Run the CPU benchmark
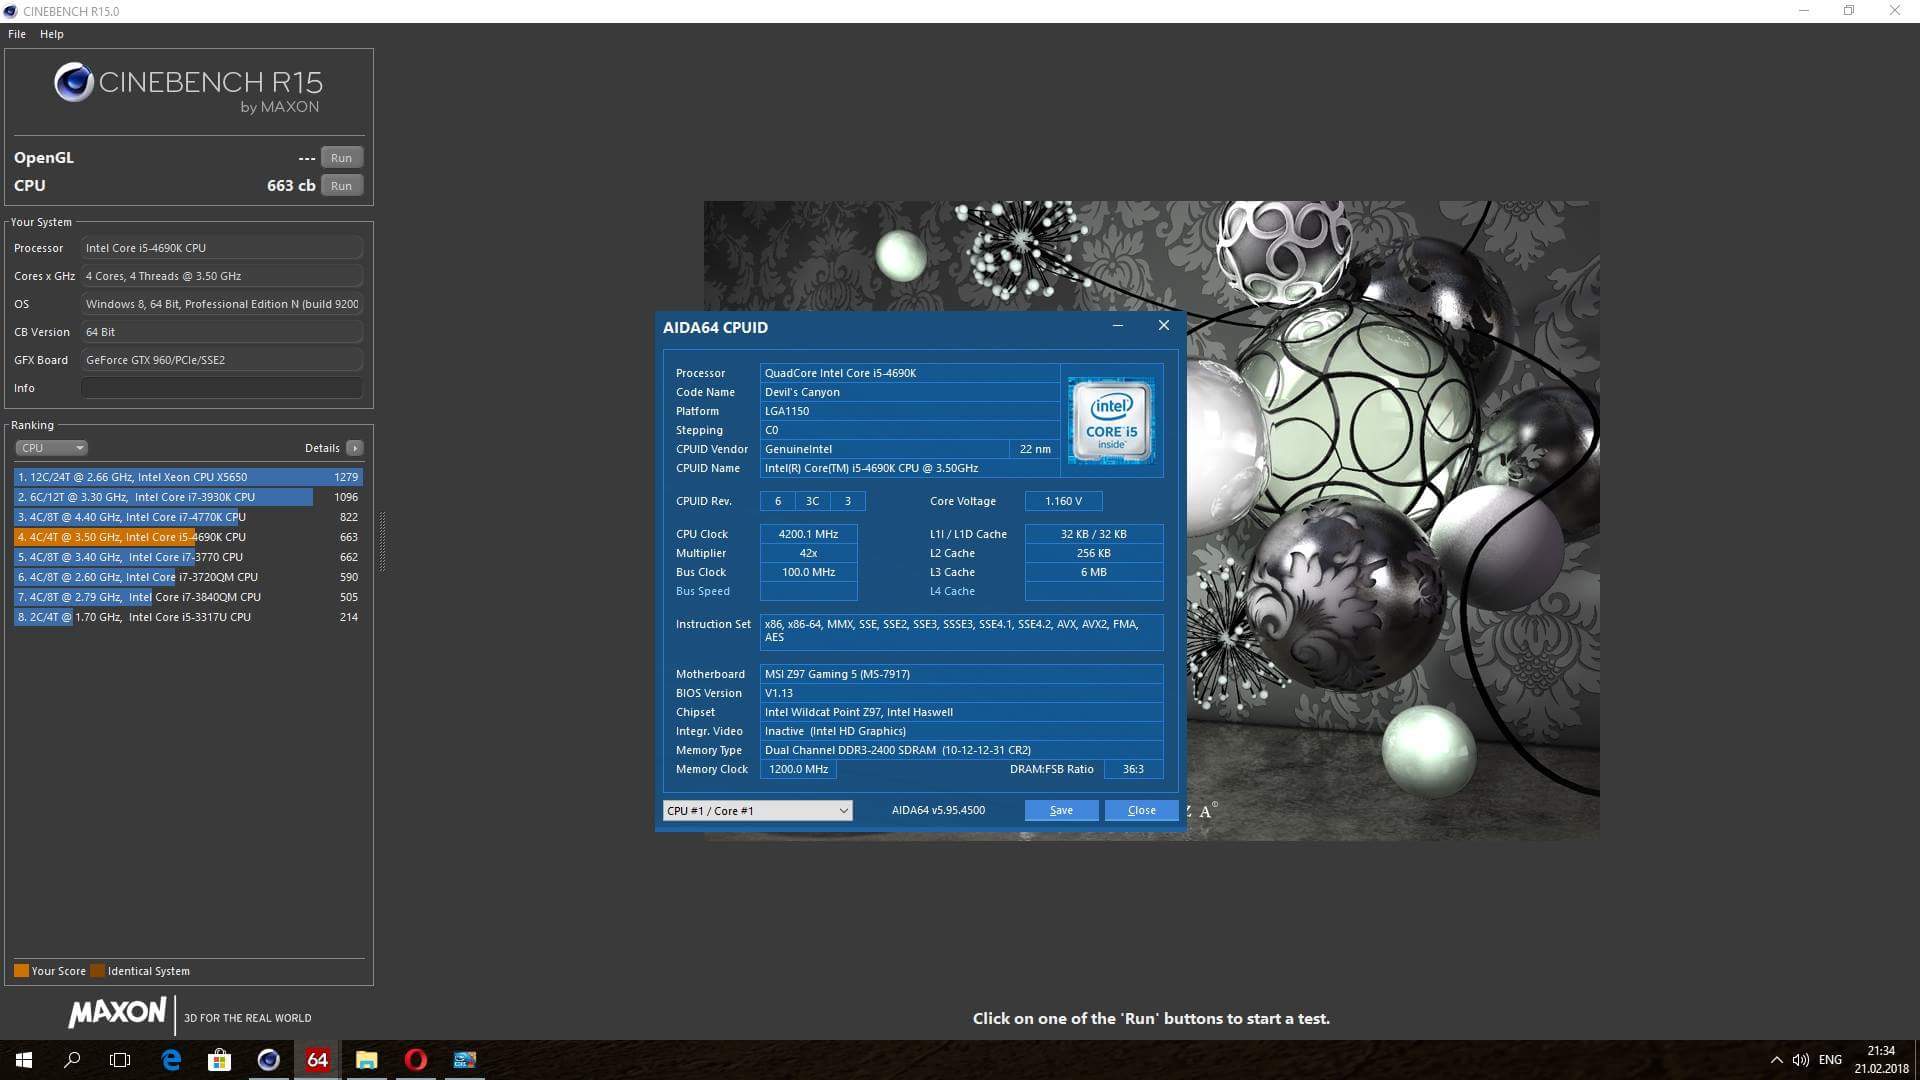 341,186
